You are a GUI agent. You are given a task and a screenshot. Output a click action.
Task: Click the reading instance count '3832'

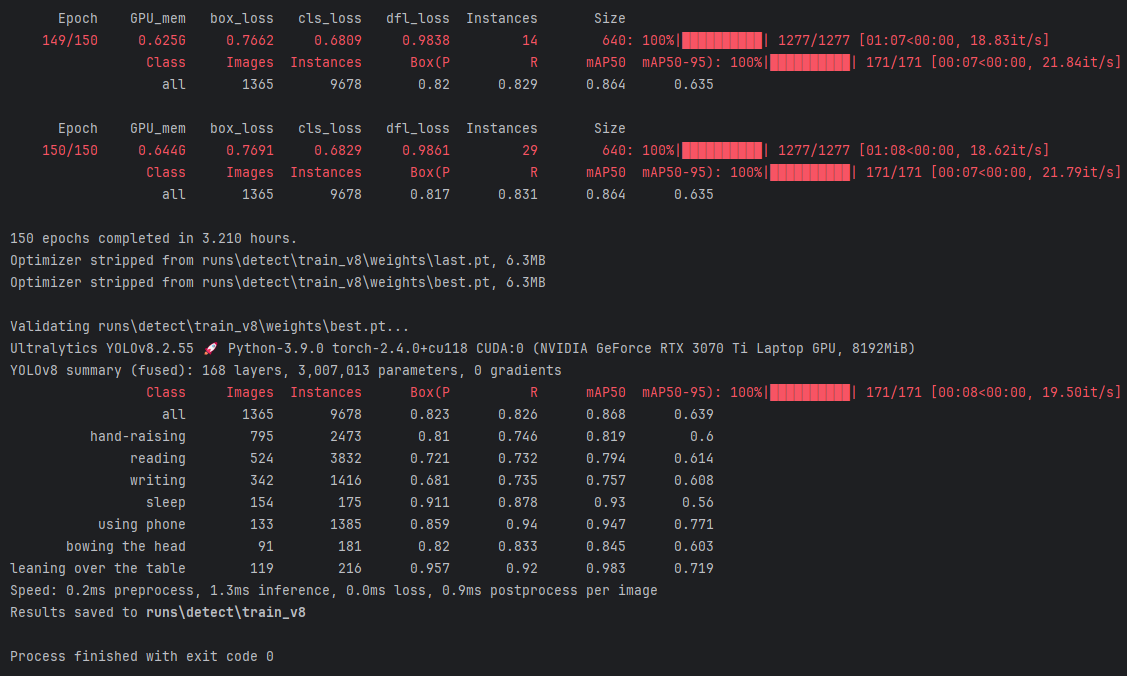pyautogui.click(x=346, y=458)
